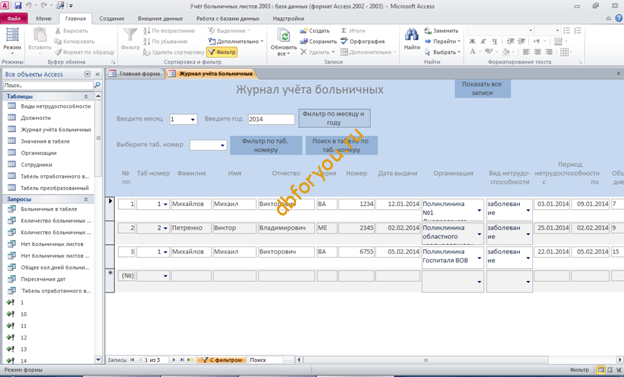This screenshot has width=624, height=377.
Task: Switch to Работа с базами данных tab
Action: tap(228, 19)
